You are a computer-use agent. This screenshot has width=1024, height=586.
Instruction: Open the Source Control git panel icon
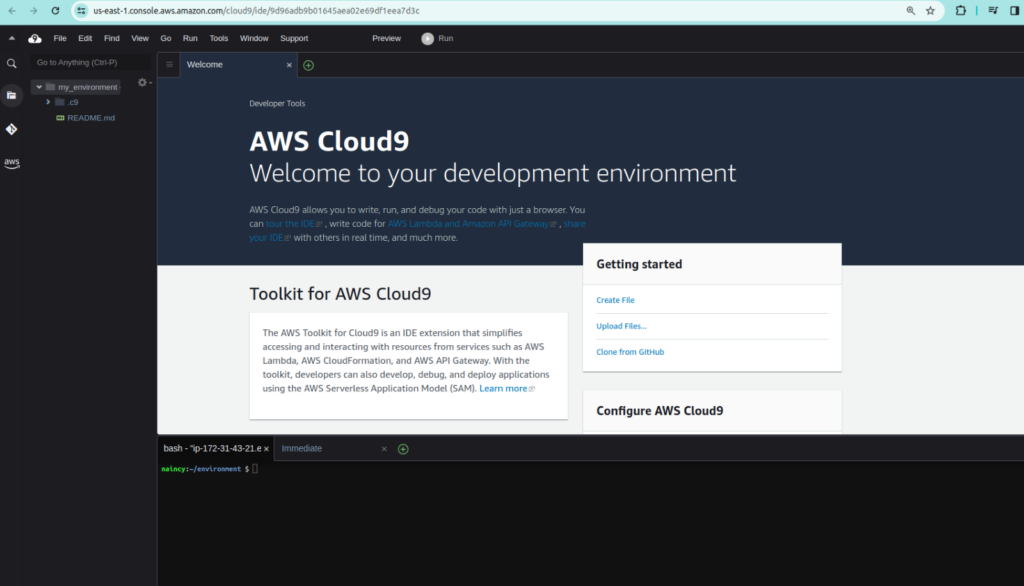(12, 129)
